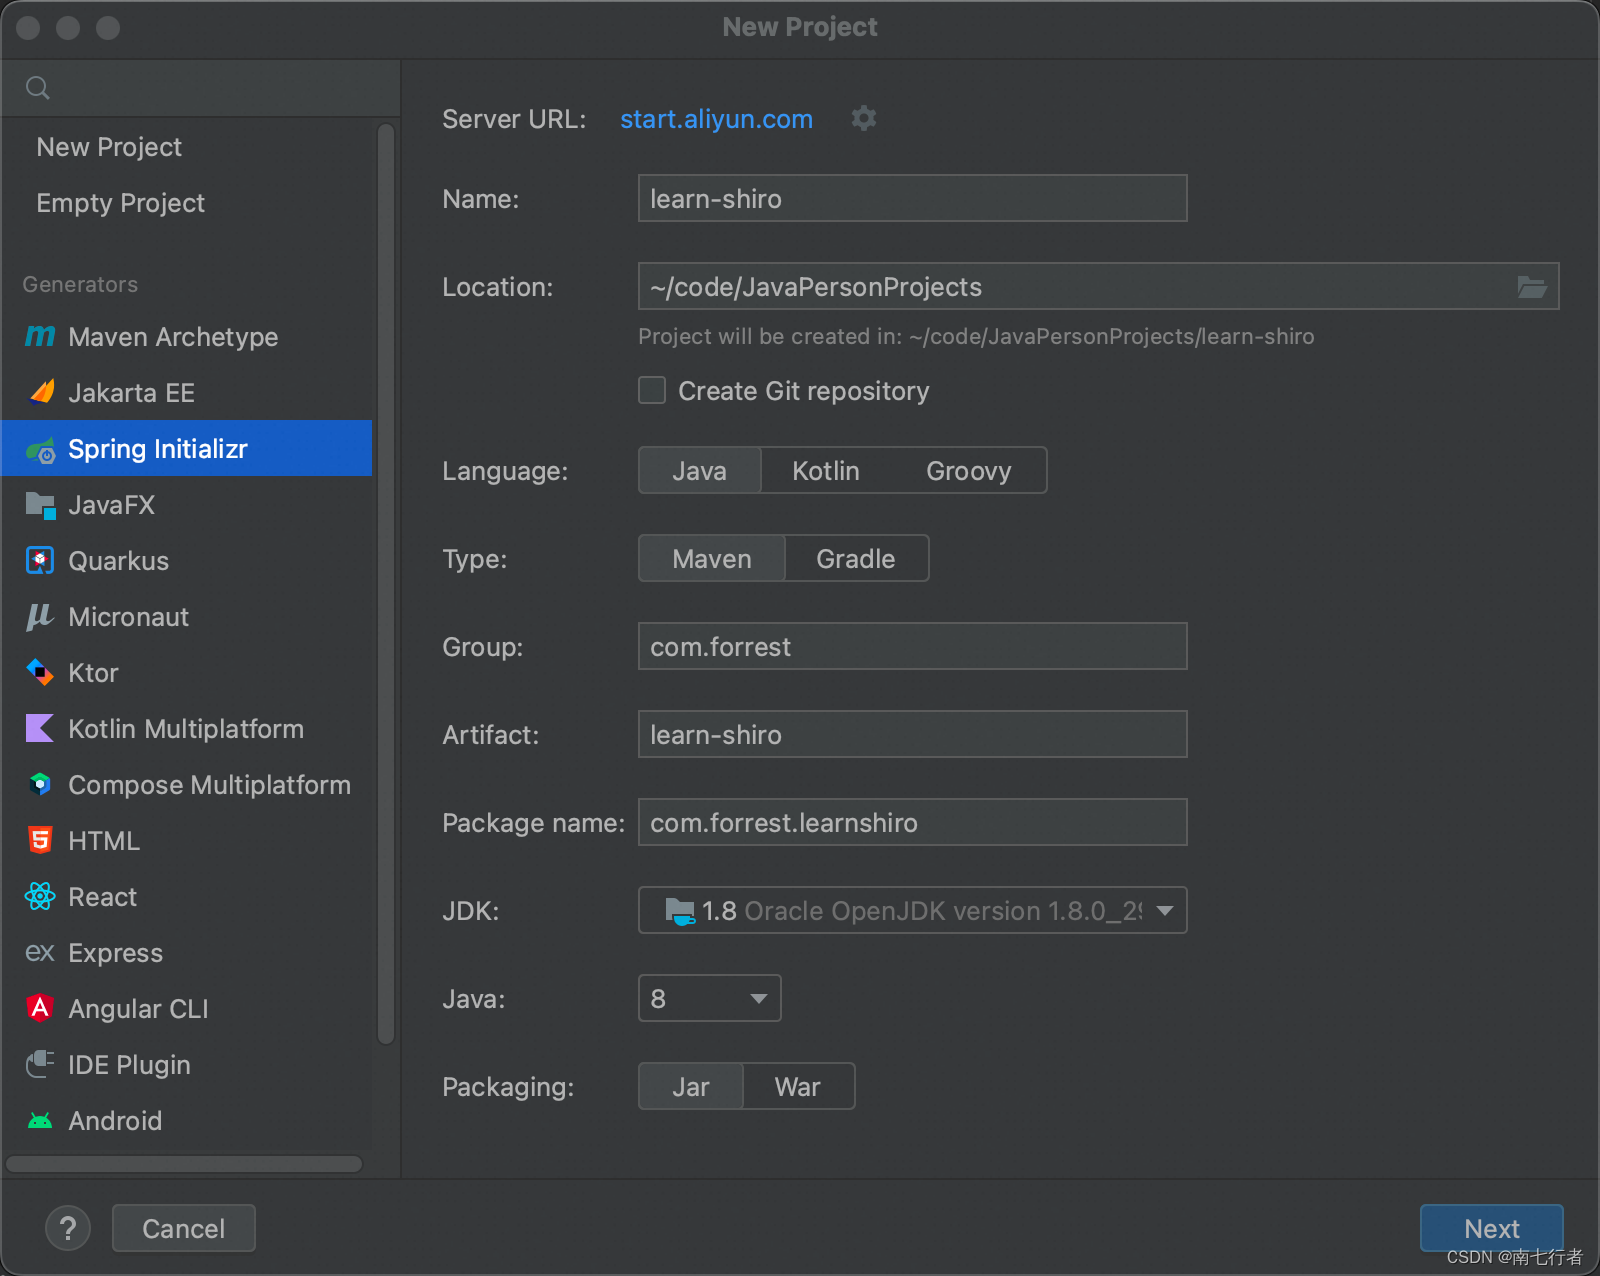Select Kotlin Multiplatform generator entry
Image resolution: width=1600 pixels, height=1276 pixels.
(x=187, y=729)
